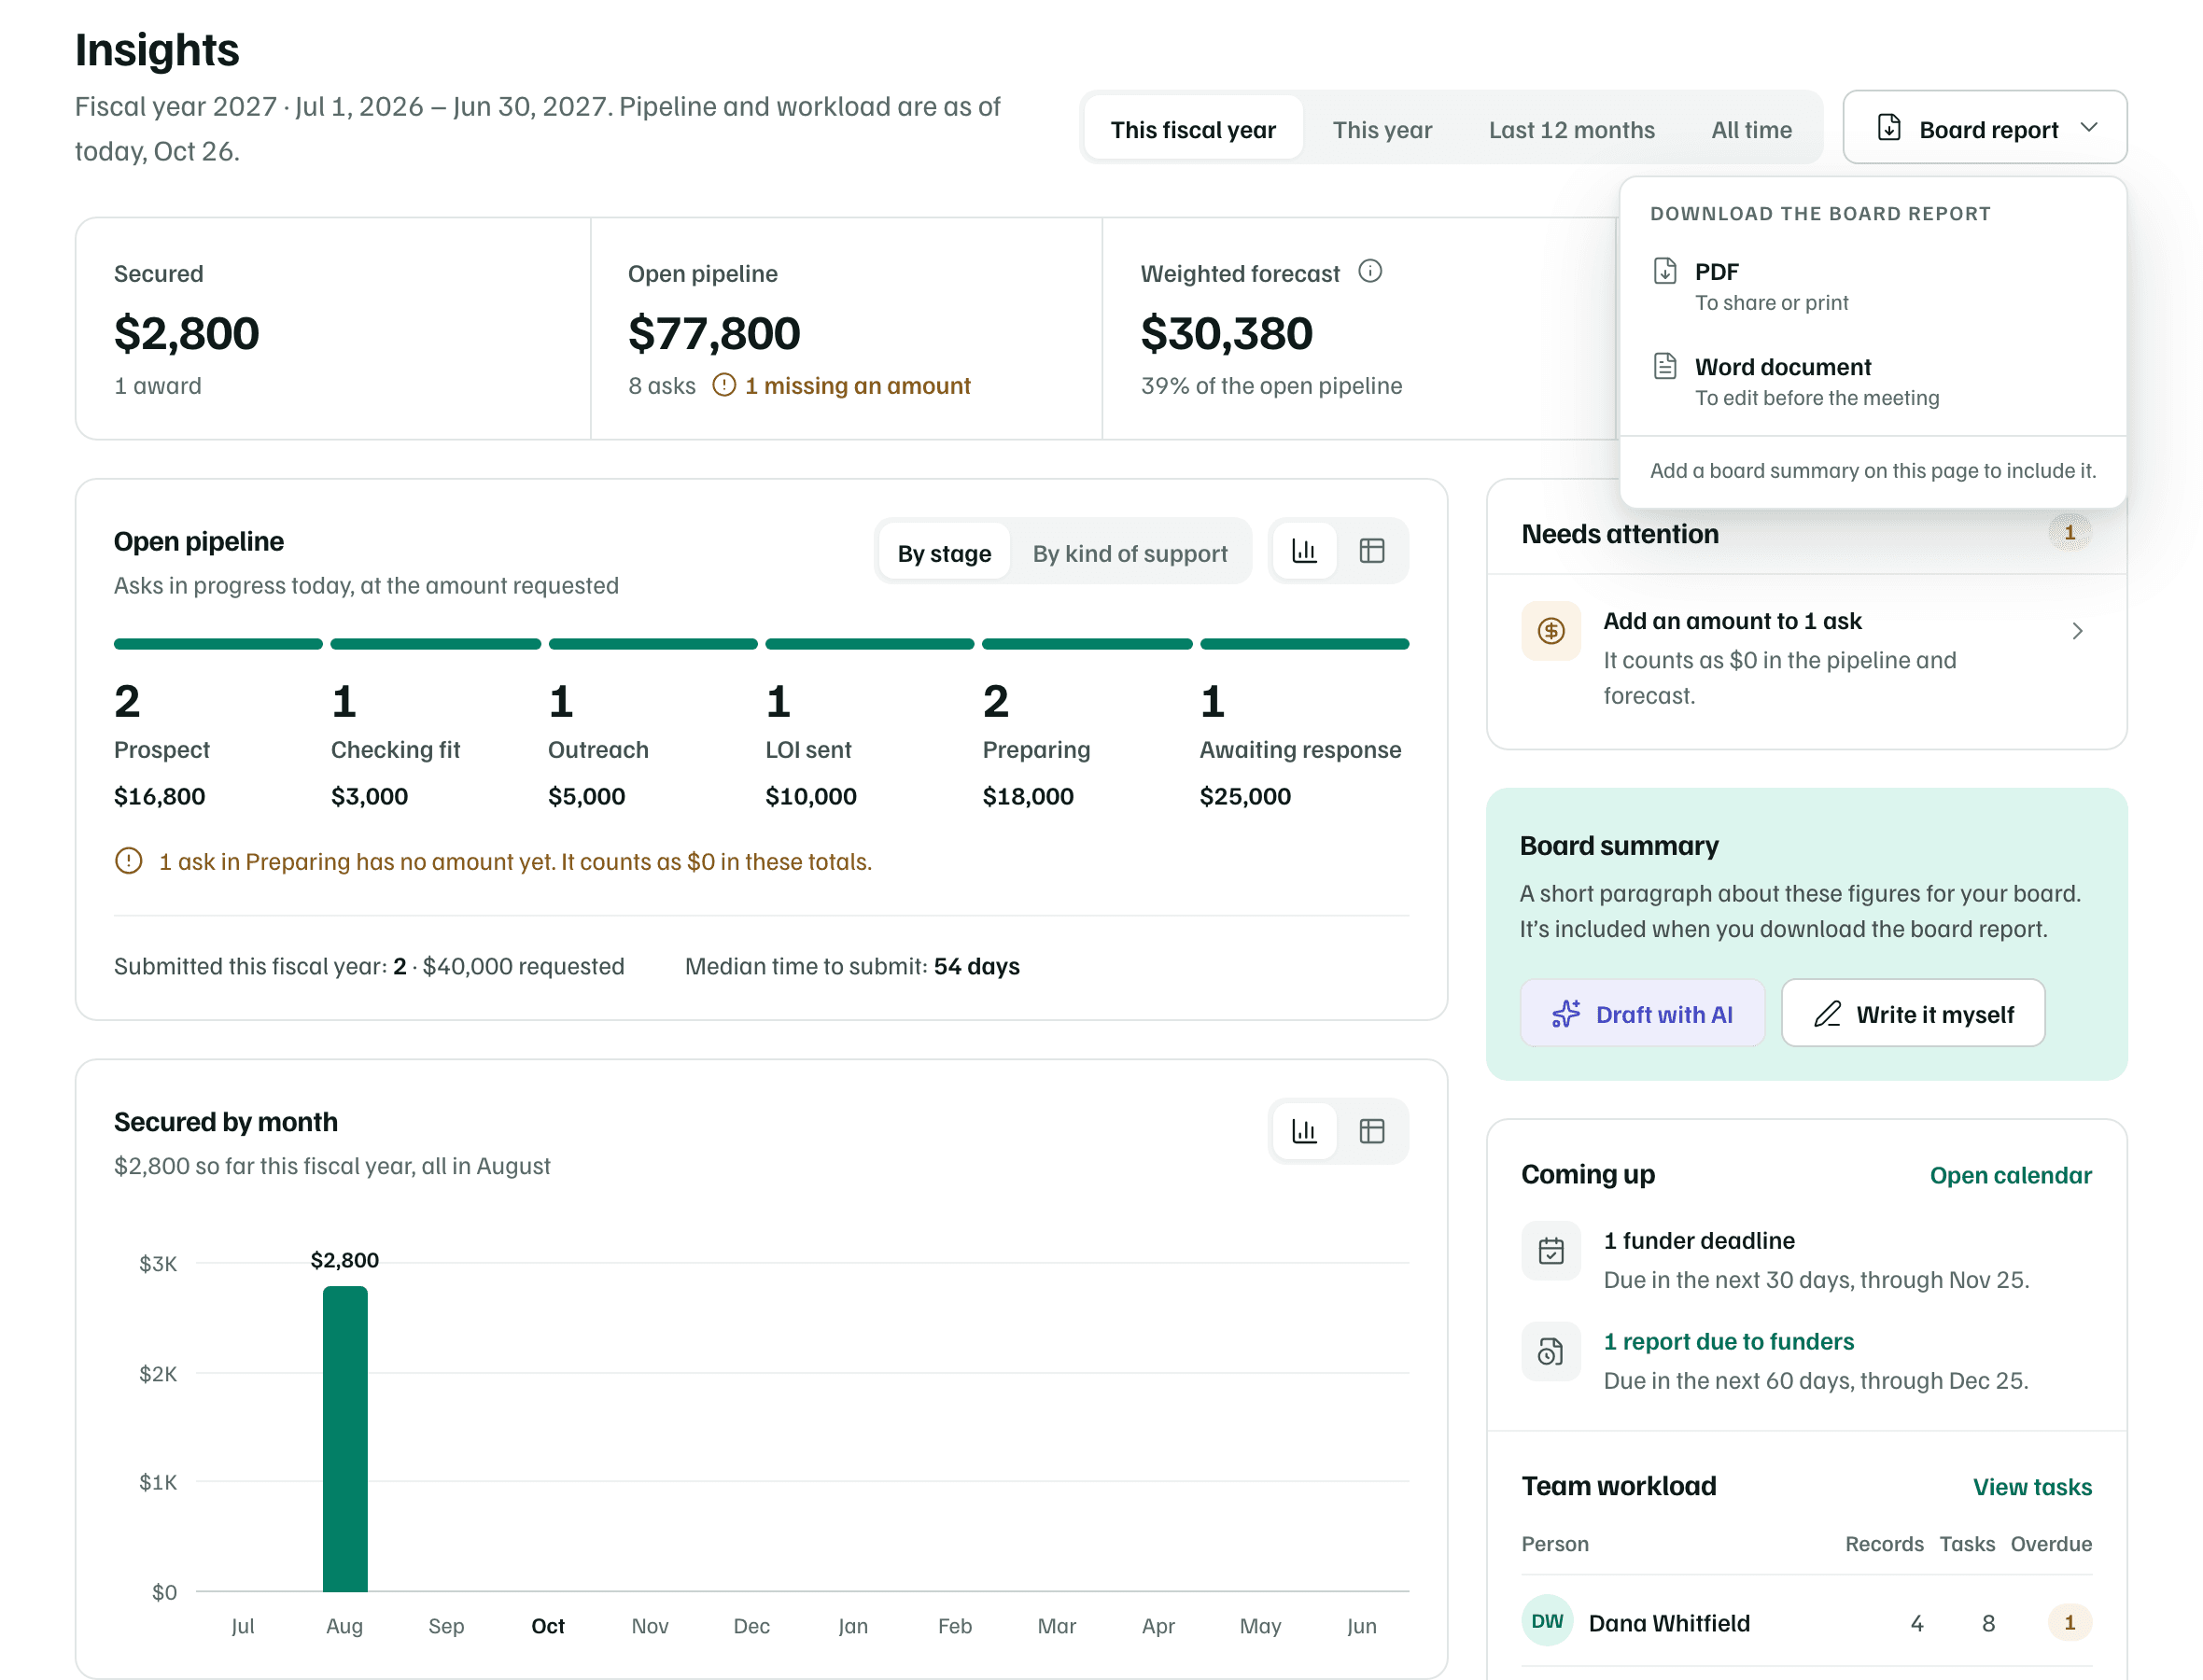2203x1680 pixels.
Task: Expand Add an amount to 1 ask
Action: (1806, 658)
